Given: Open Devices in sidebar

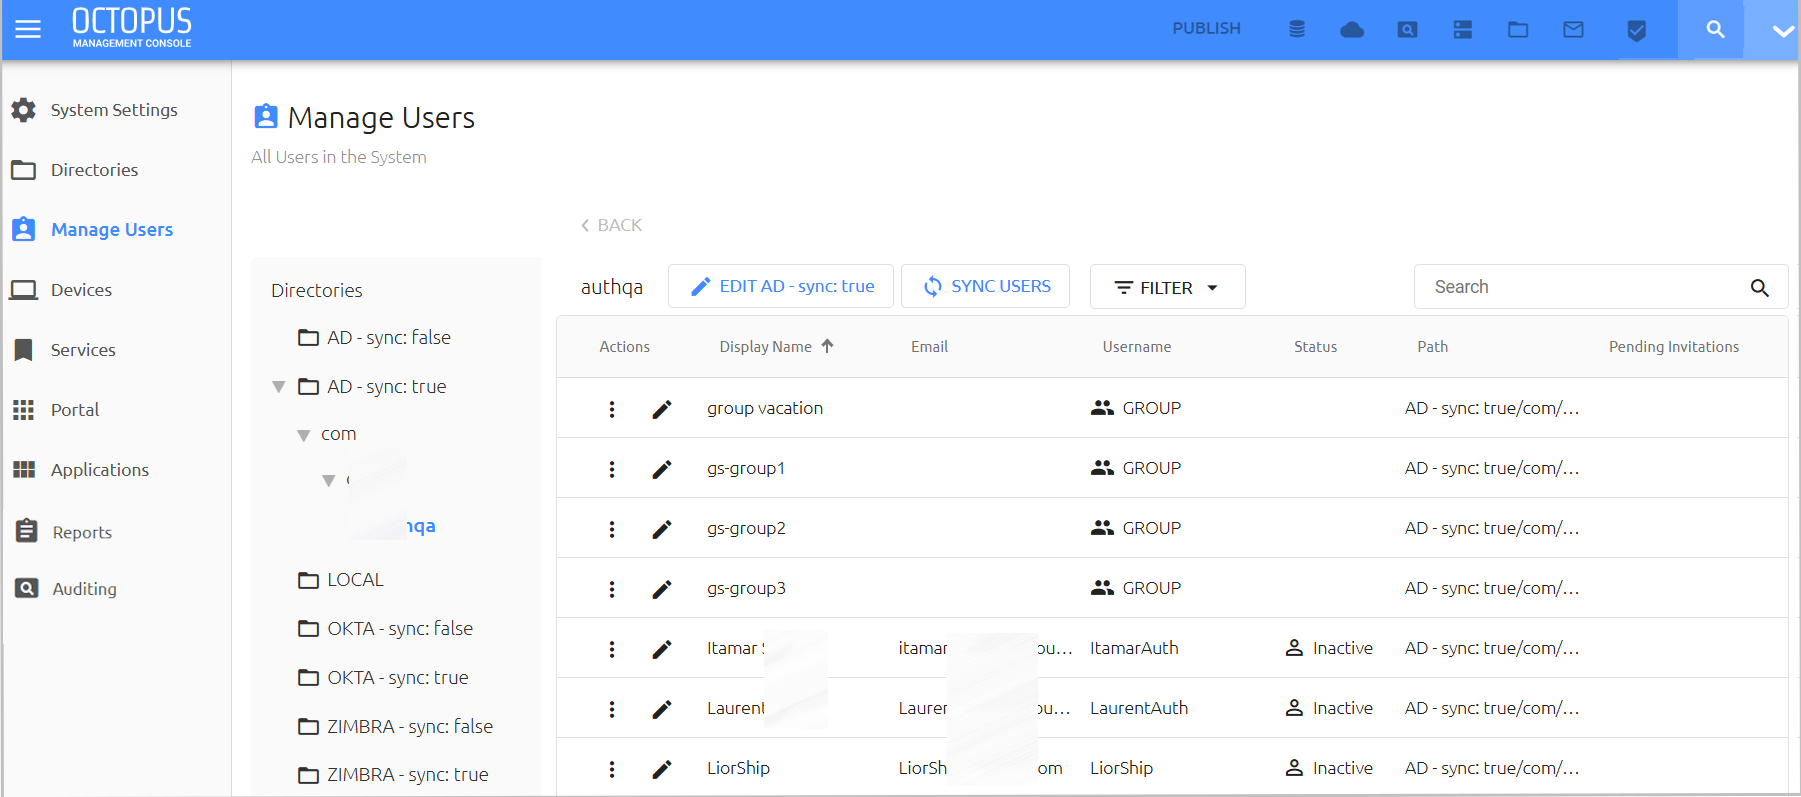Looking at the screenshot, I should click(x=62, y=290).
